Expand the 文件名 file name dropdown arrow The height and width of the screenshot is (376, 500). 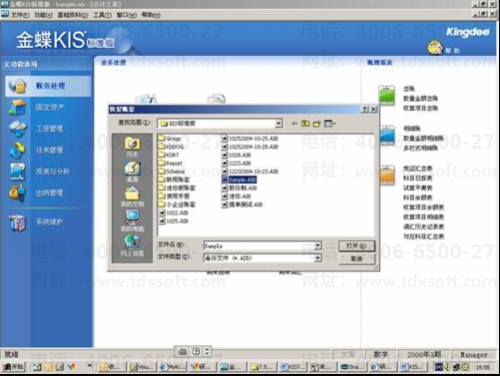(x=318, y=246)
